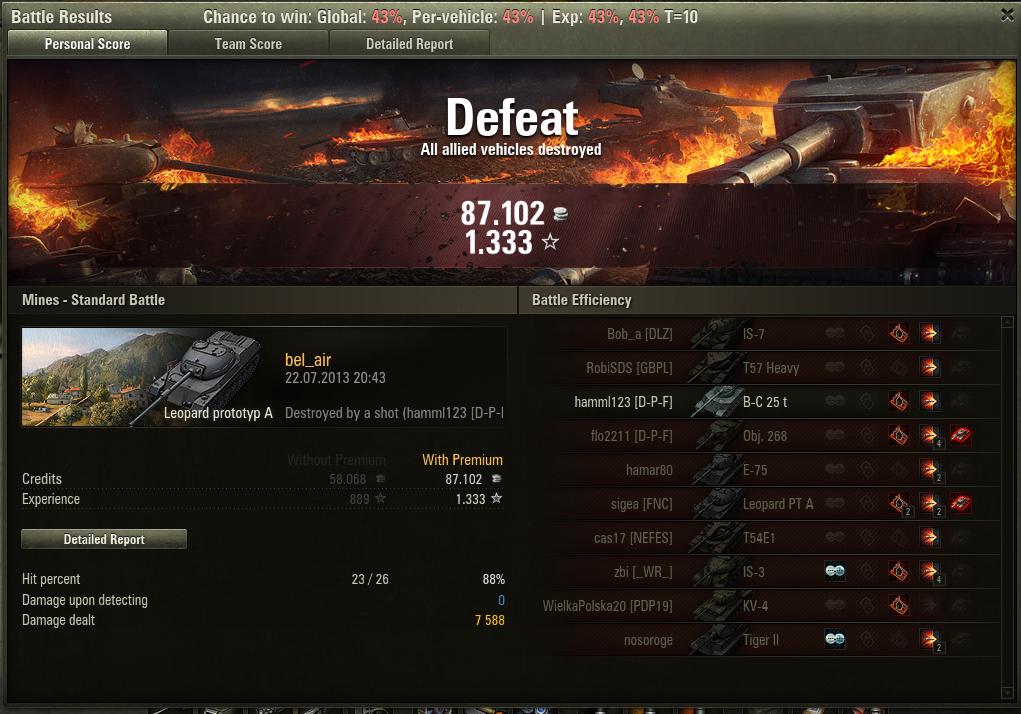1021x714 pixels.
Task: Select hamml123 B-C 25 t row
Action: [x=766, y=402]
